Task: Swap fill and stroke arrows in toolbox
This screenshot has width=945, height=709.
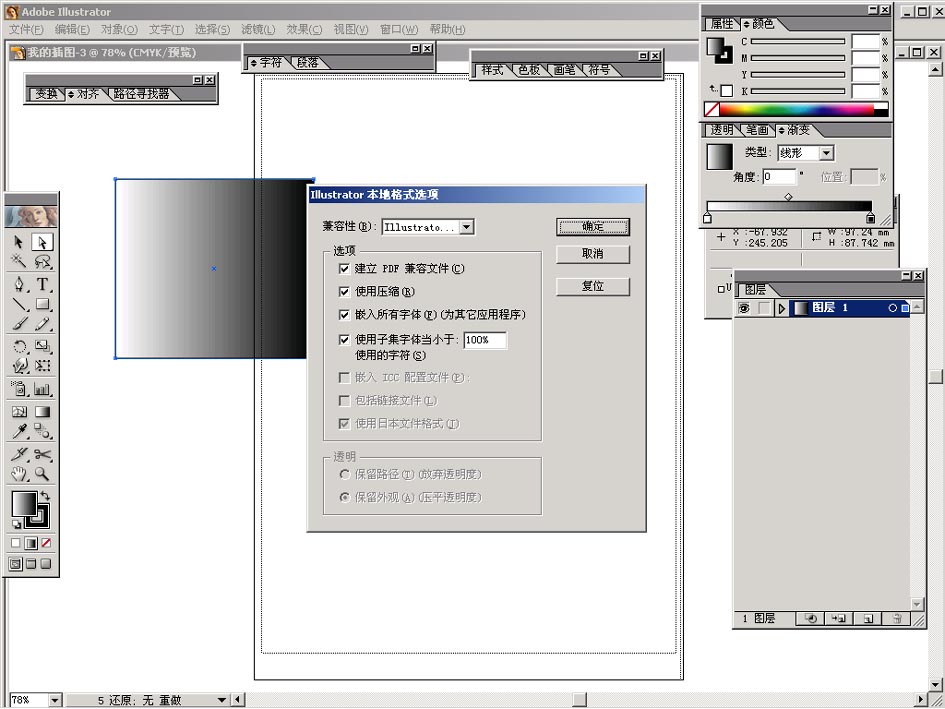Action: point(45,496)
